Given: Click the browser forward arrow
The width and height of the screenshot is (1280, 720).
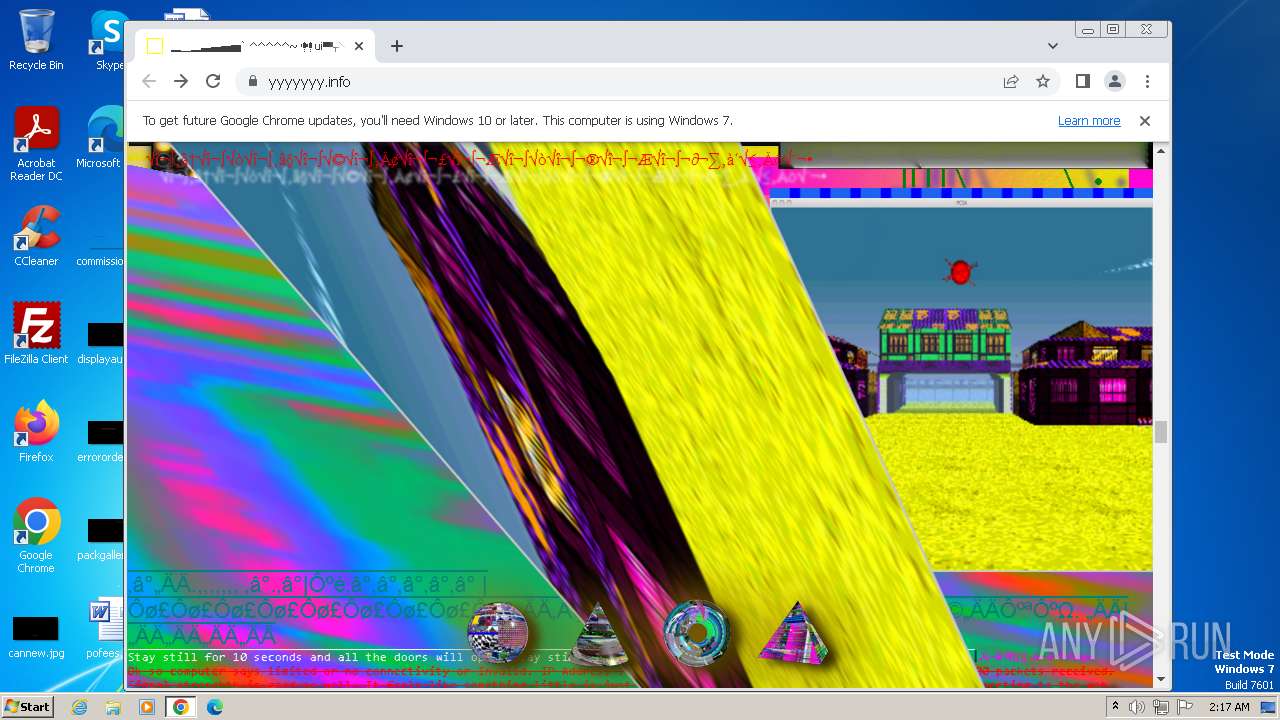Looking at the screenshot, I should (x=181, y=81).
